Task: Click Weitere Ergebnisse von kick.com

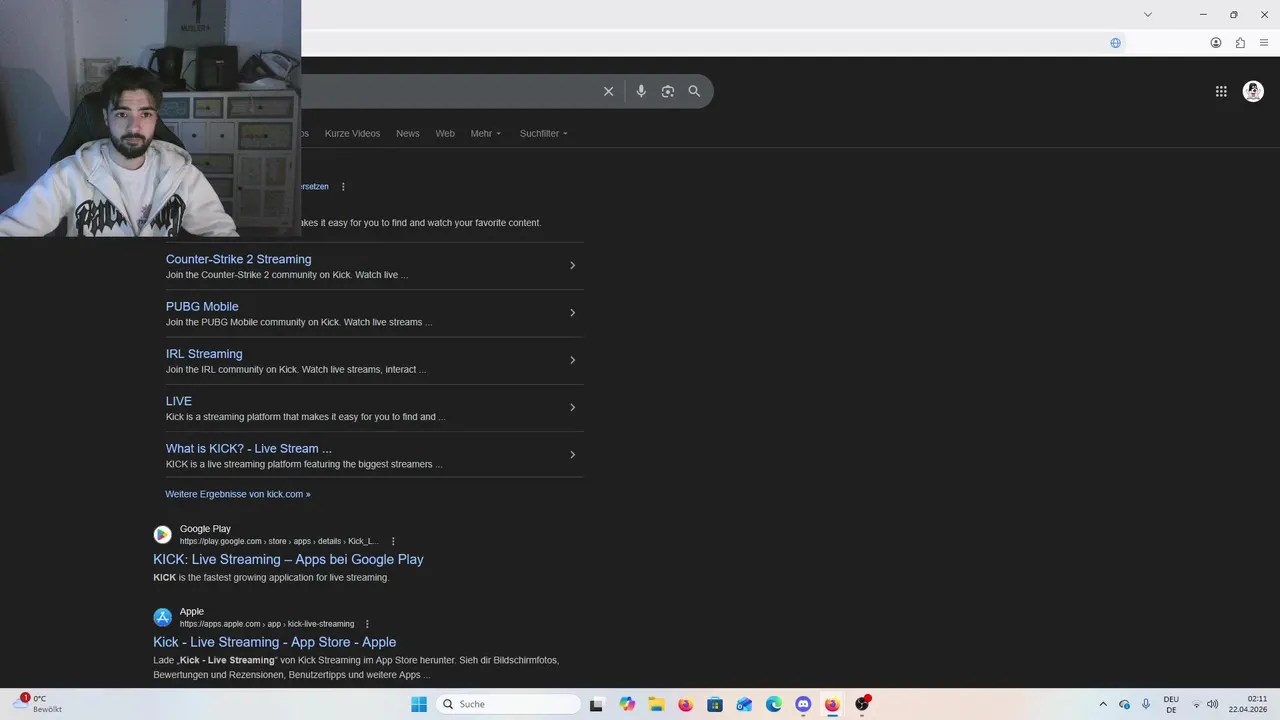Action: pyautogui.click(x=238, y=494)
